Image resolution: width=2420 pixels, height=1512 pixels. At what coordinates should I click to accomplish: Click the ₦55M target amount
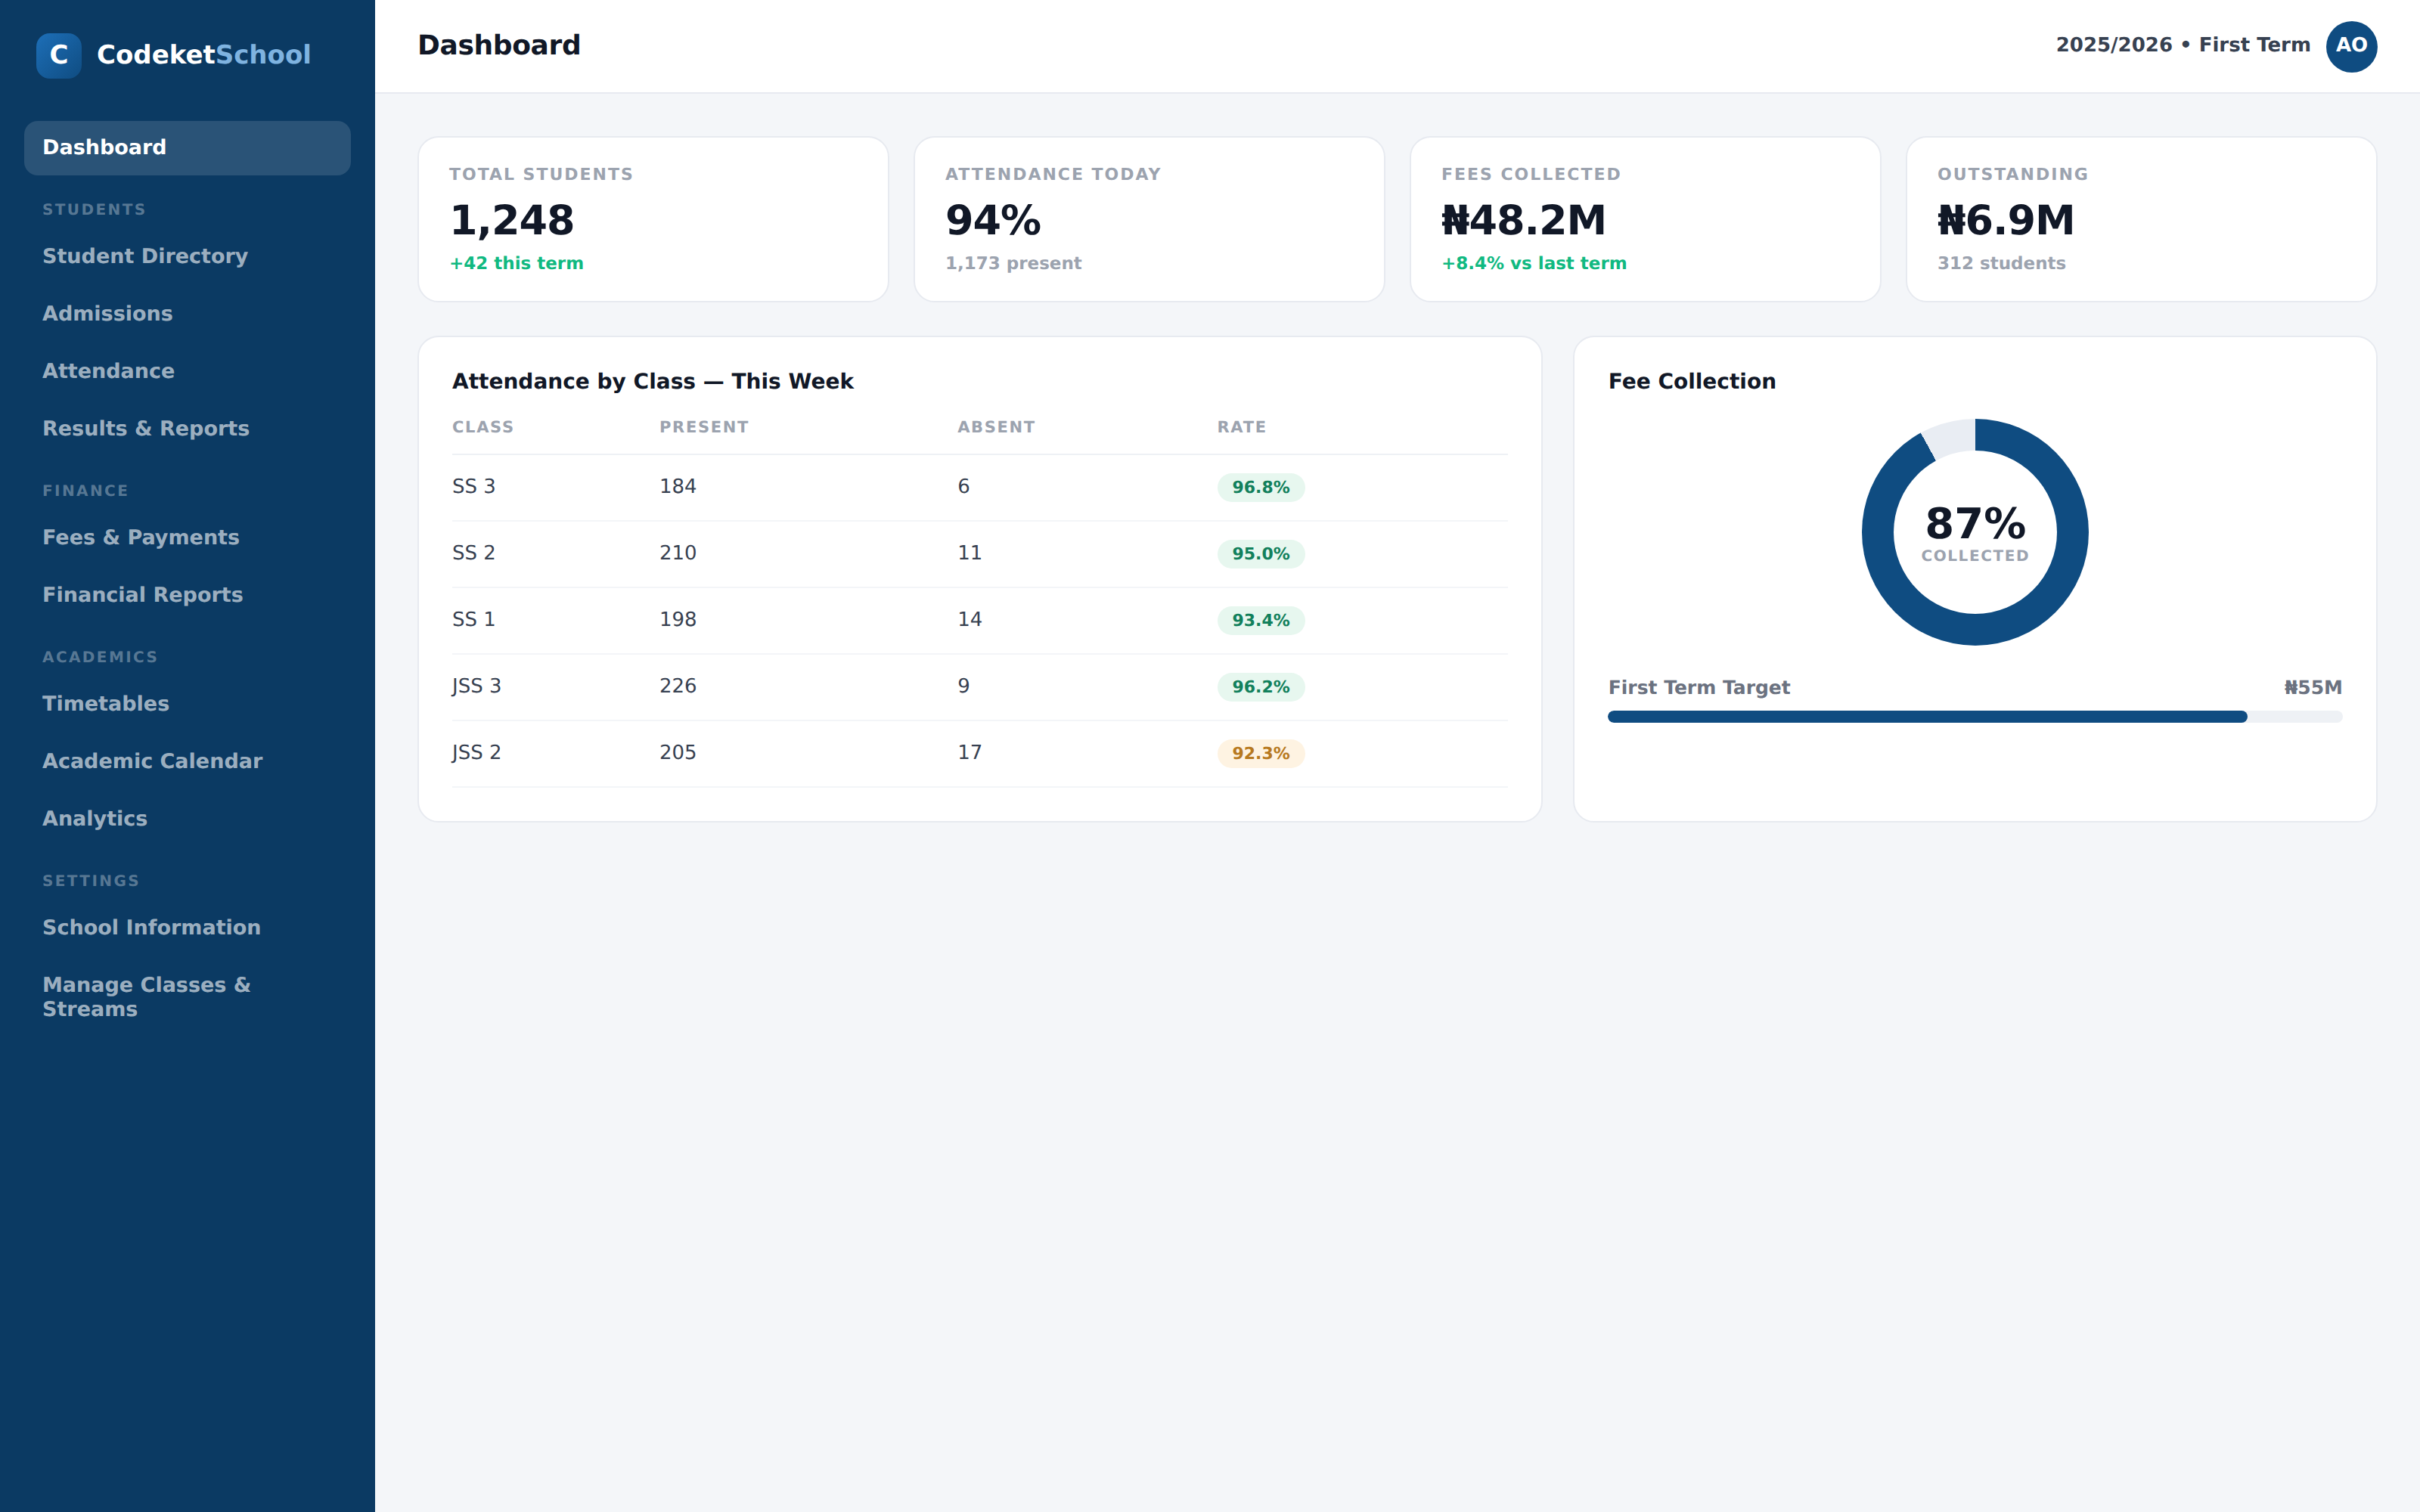coord(2313,688)
